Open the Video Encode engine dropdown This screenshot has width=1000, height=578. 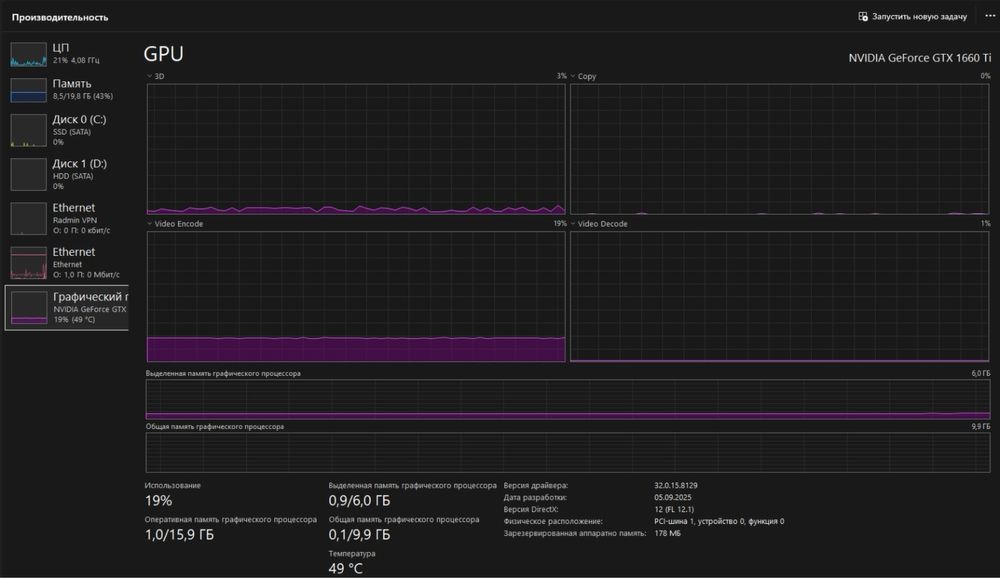click(150, 224)
